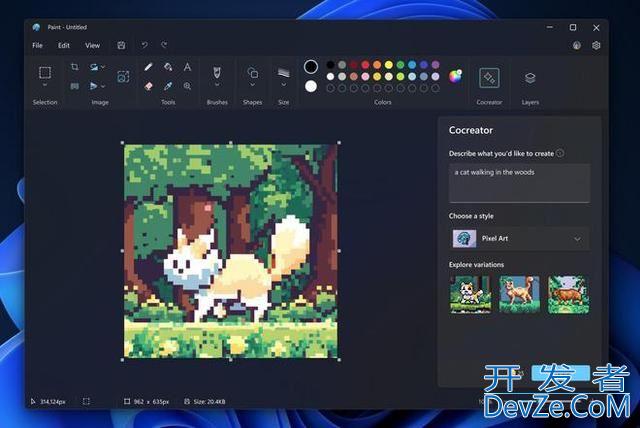The image size is (640, 428).
Task: Click the Brushes tool icon
Action: pyautogui.click(x=217, y=73)
